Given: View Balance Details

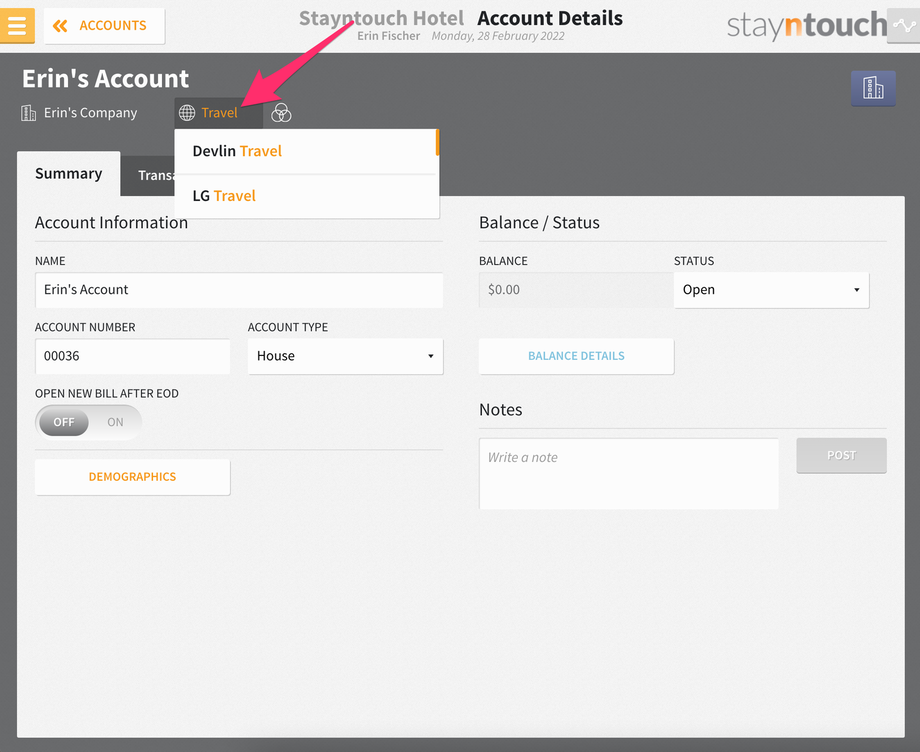Looking at the screenshot, I should click(576, 356).
